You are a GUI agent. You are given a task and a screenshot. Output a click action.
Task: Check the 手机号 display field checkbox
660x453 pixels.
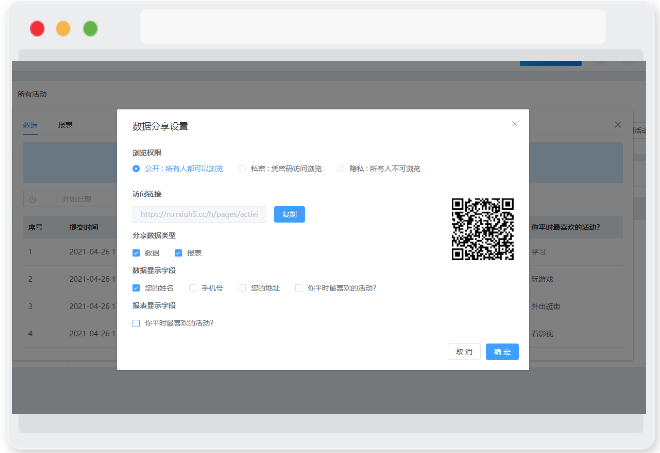193,288
